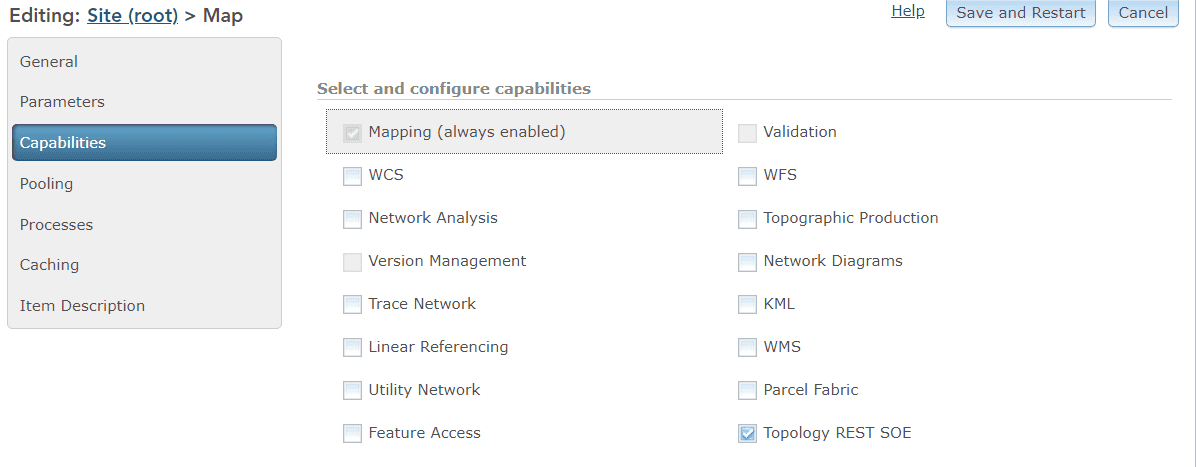Image resolution: width=1196 pixels, height=467 pixels.
Task: Tick the Parcel Fabric checkbox
Action: [x=747, y=390]
